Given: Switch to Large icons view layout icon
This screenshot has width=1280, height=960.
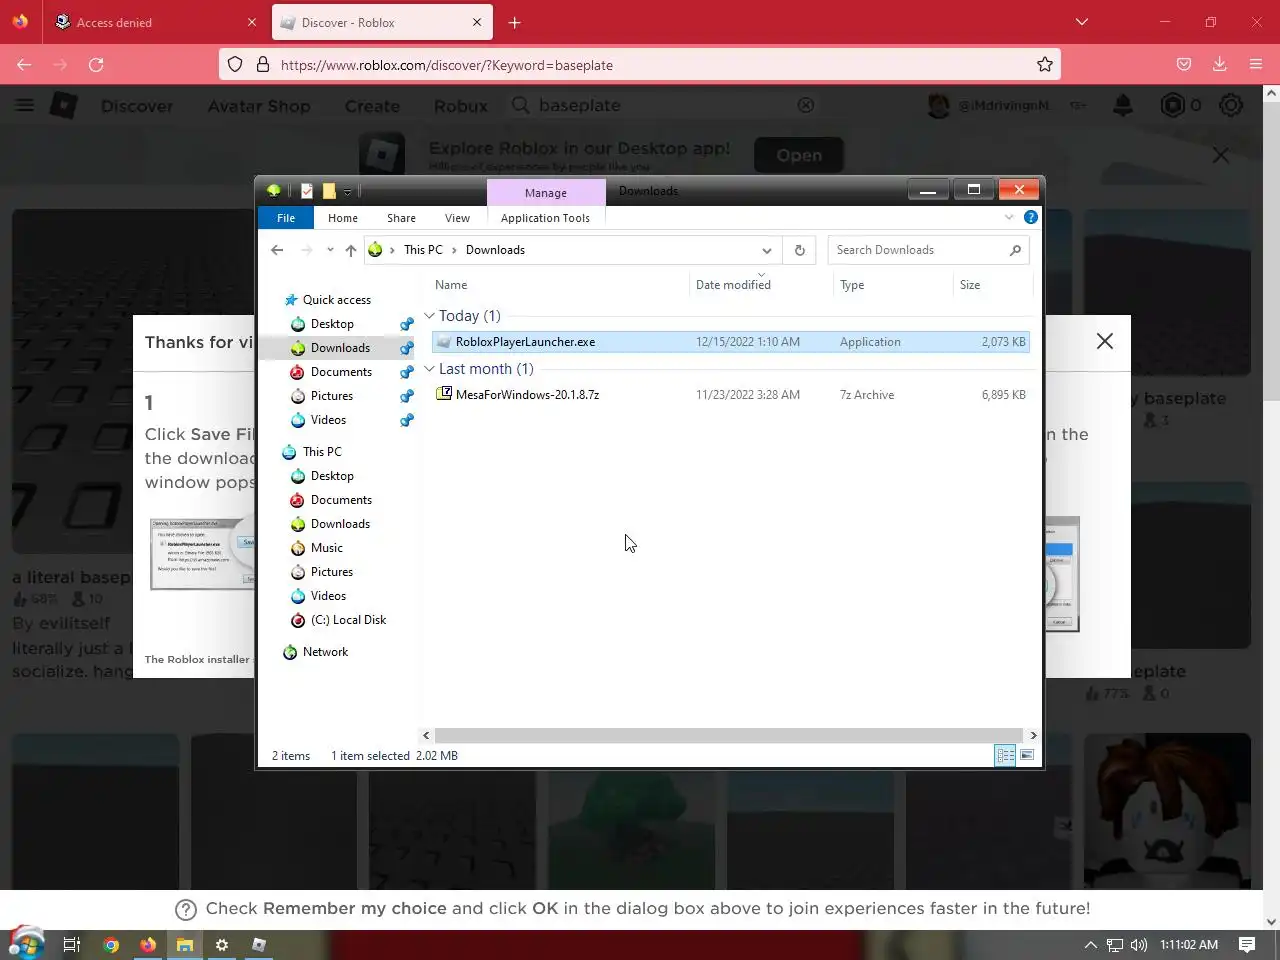Looking at the screenshot, I should (1027, 755).
